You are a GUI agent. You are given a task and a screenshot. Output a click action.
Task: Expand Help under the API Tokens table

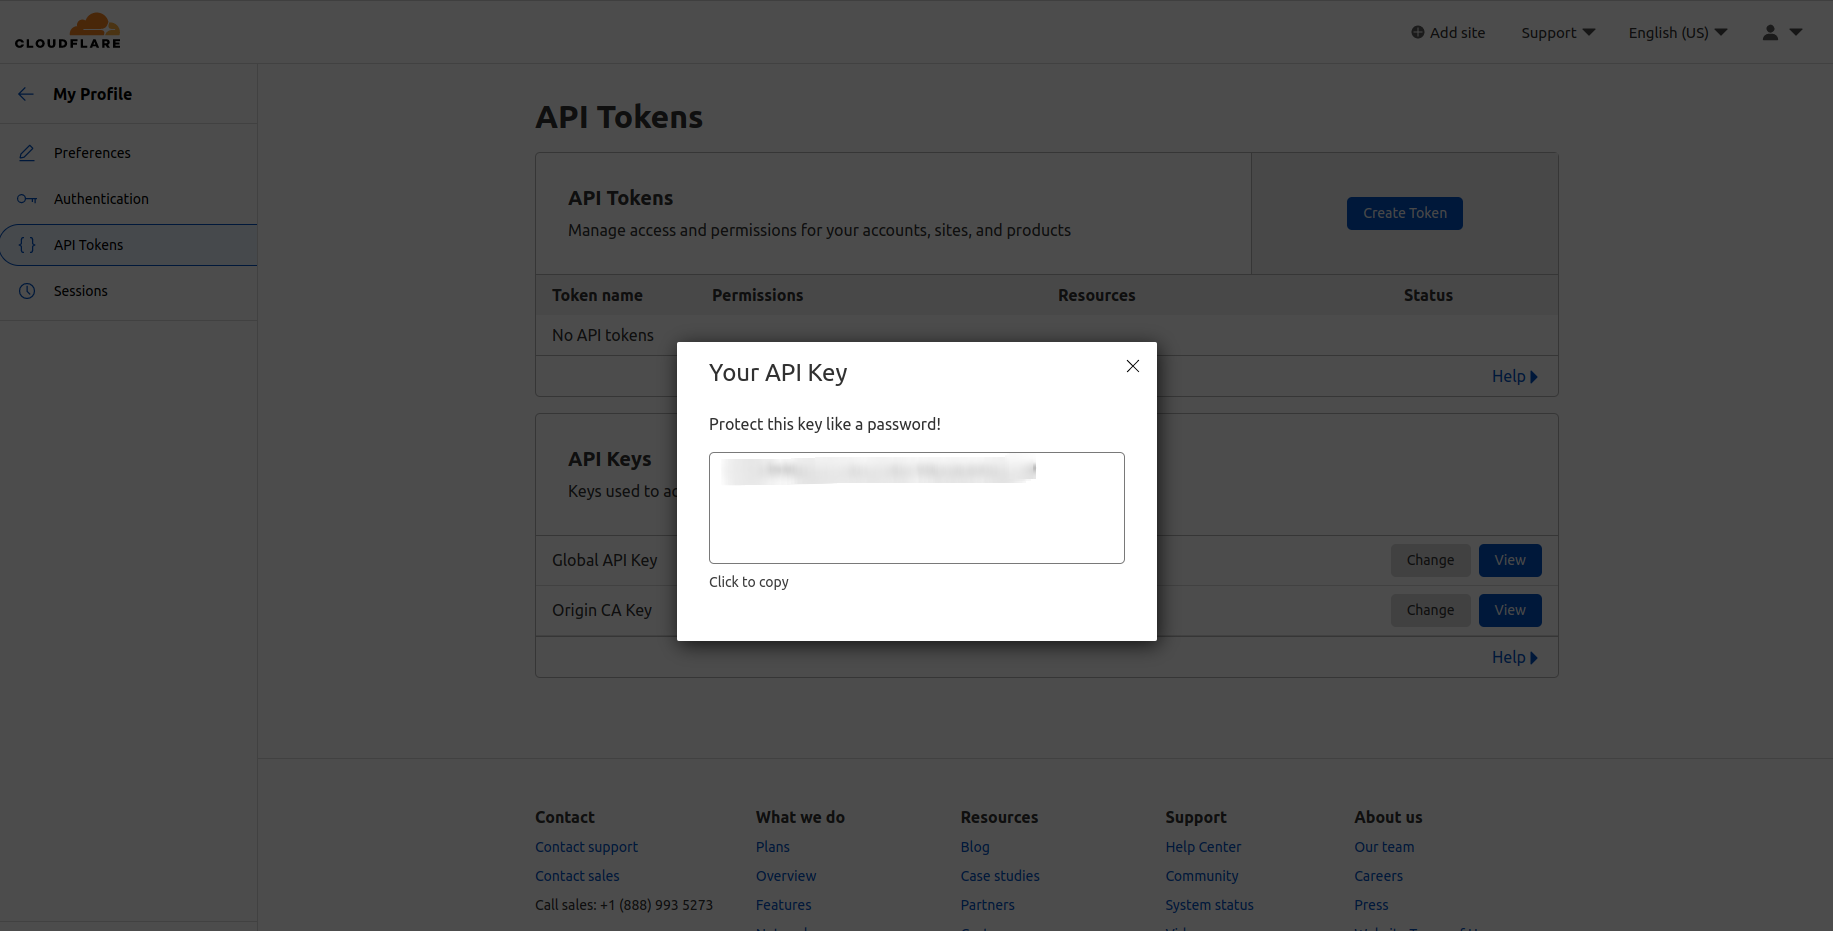[1513, 376]
